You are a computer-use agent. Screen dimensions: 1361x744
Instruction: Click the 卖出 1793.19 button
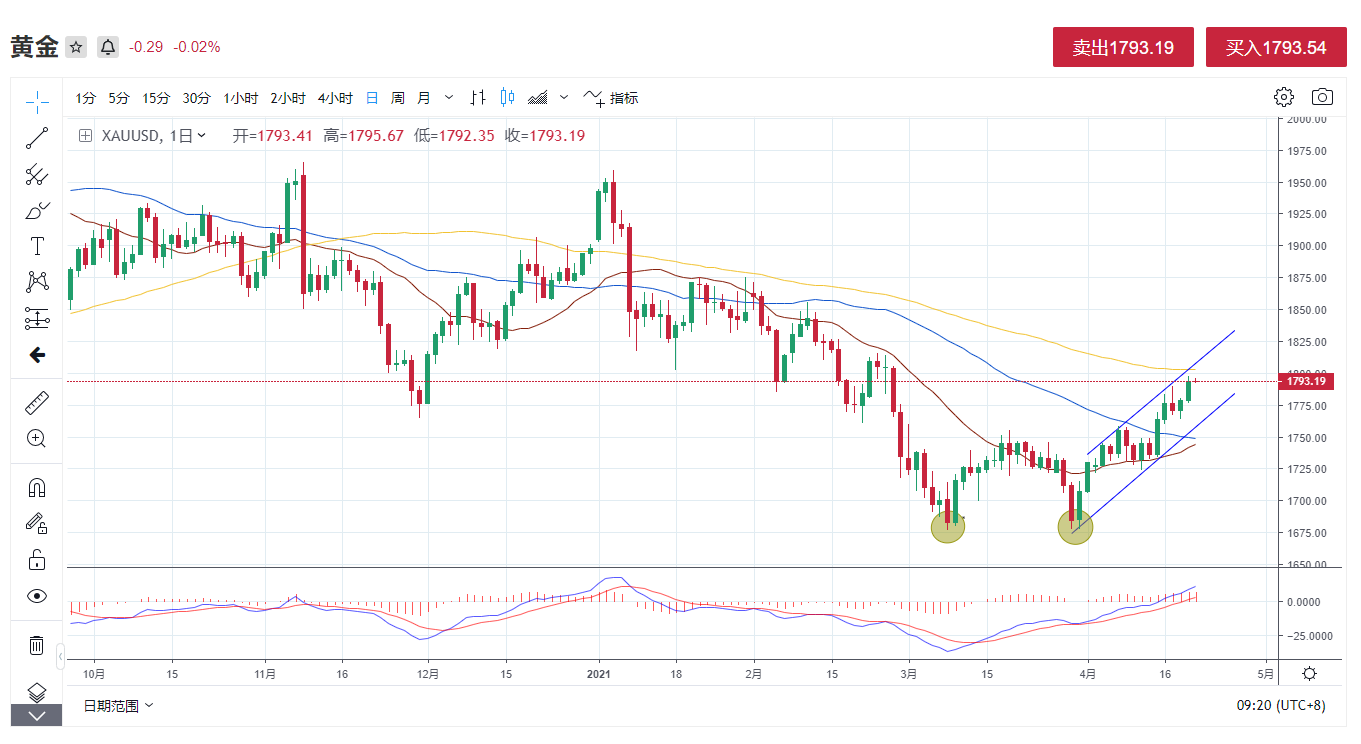[1123, 47]
